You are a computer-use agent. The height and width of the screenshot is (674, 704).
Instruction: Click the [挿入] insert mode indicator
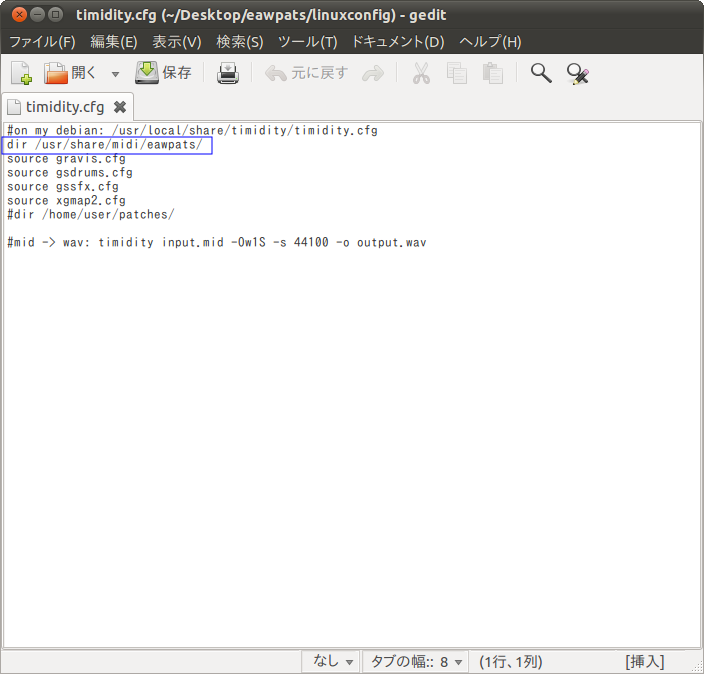[644, 661]
